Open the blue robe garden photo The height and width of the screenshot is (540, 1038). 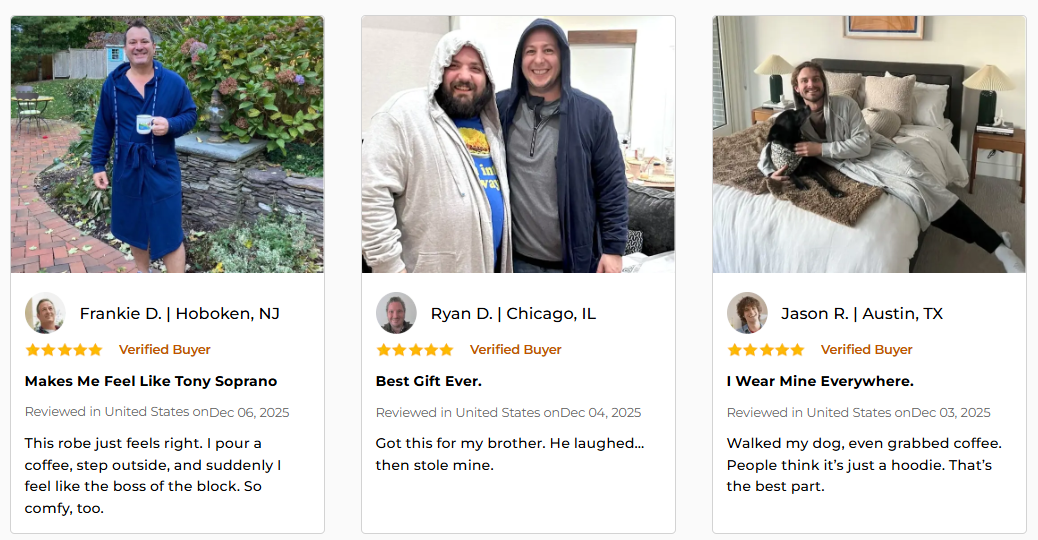click(x=167, y=144)
